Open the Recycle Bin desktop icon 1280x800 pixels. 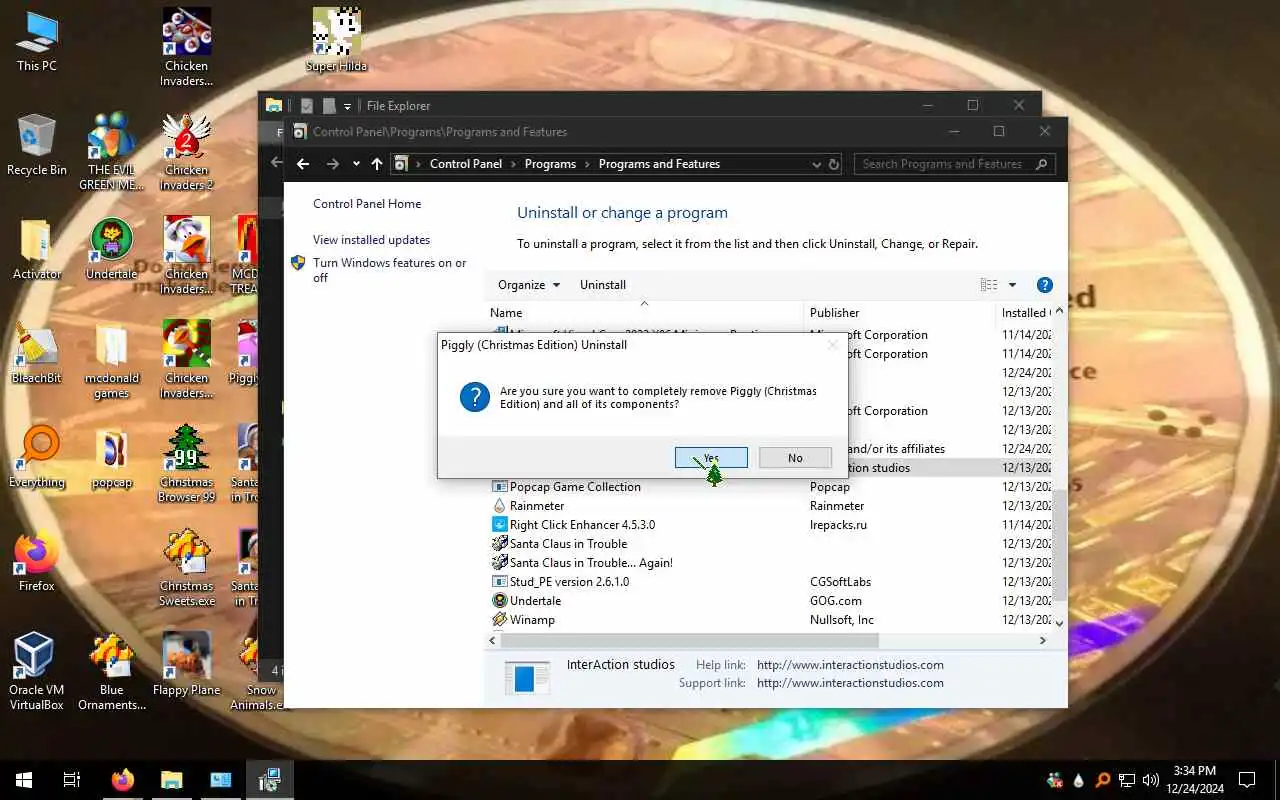[x=37, y=146]
